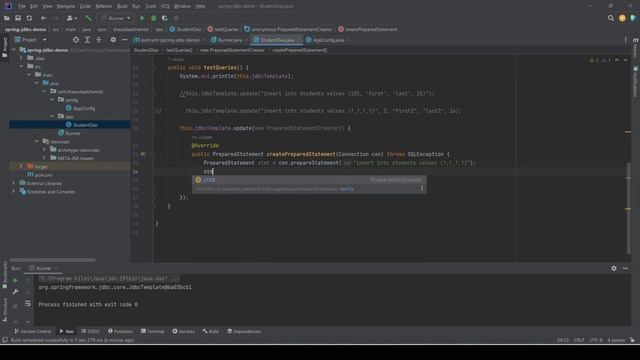The height and width of the screenshot is (360, 640).
Task: Collapse the config package
Action: coord(52,100)
